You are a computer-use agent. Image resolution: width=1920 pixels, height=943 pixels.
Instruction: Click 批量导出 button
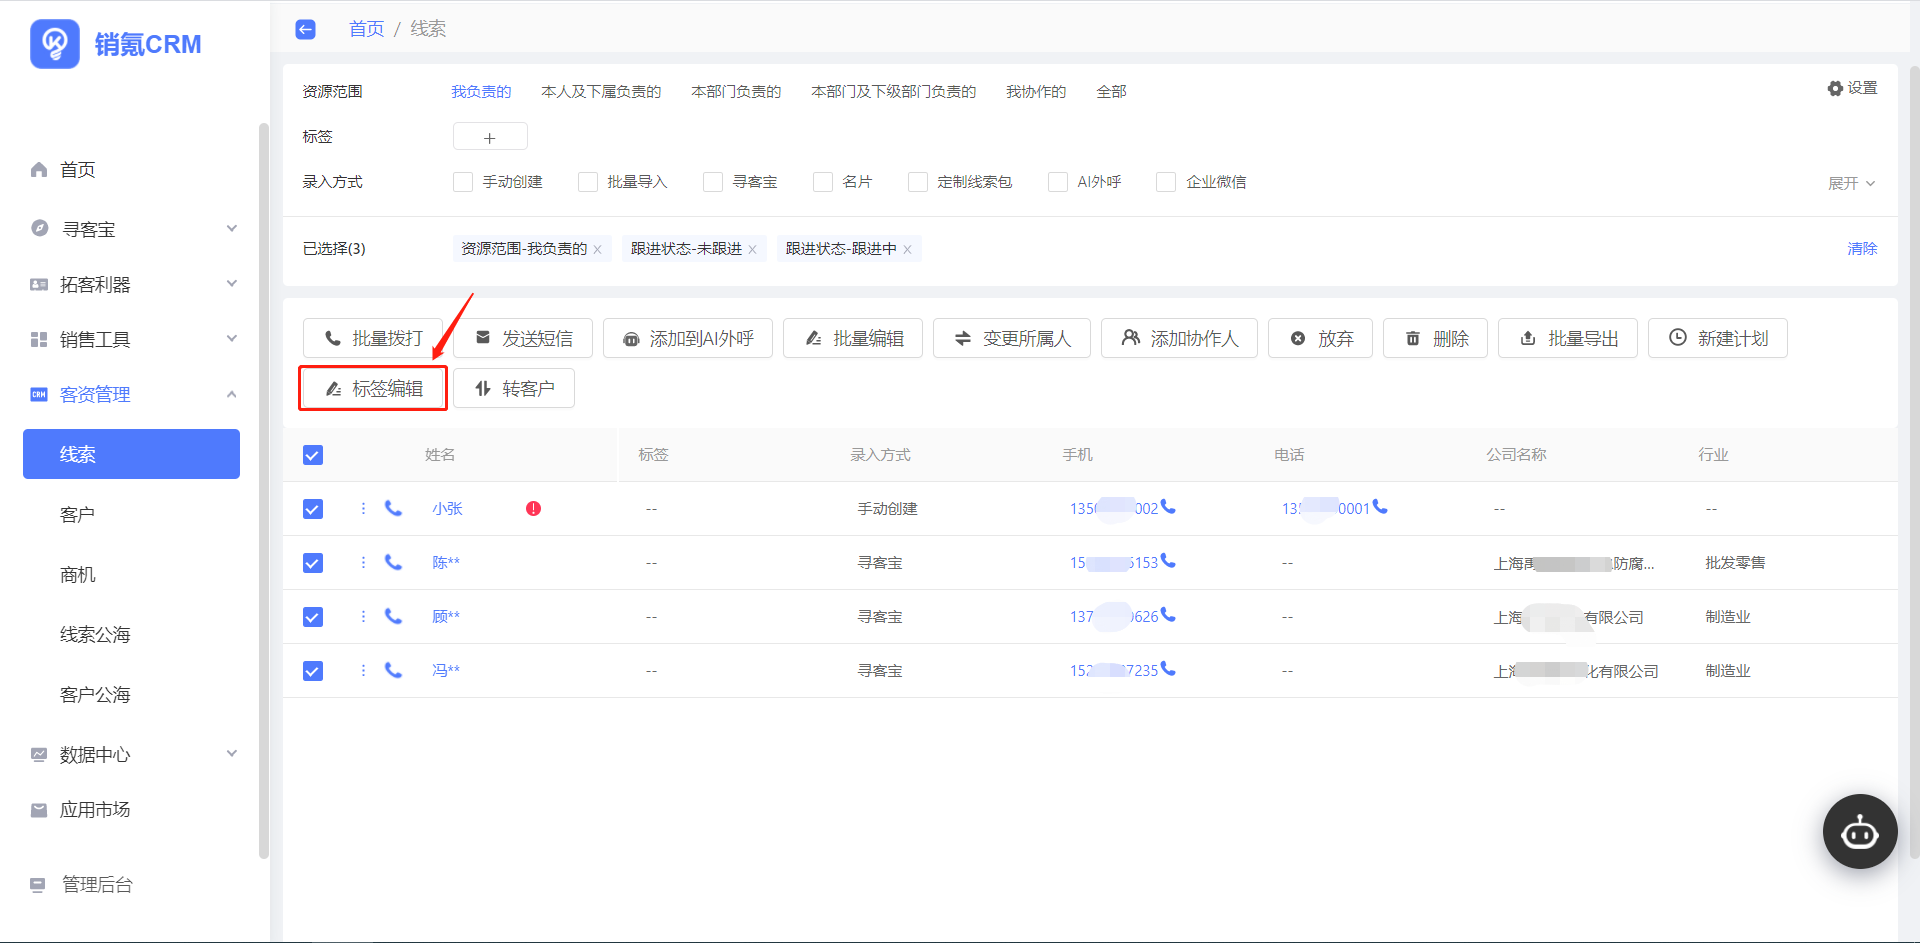click(1568, 338)
